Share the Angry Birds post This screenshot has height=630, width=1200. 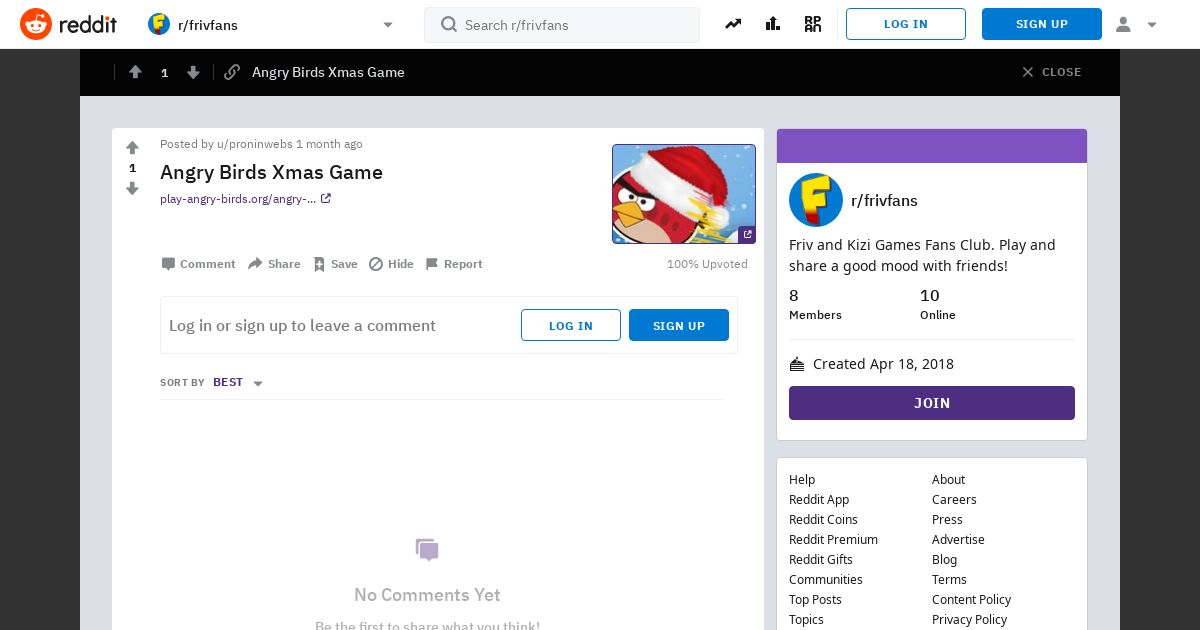(274, 264)
